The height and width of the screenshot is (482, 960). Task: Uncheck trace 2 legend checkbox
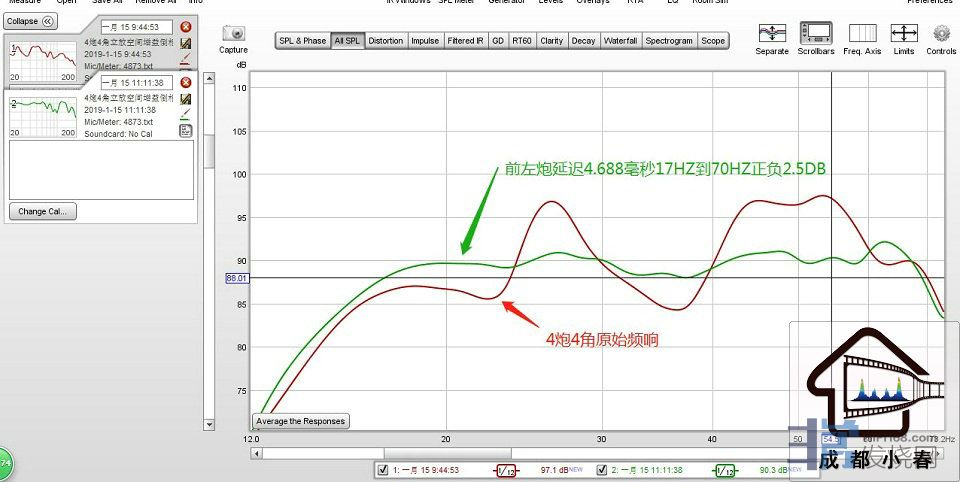point(605,469)
